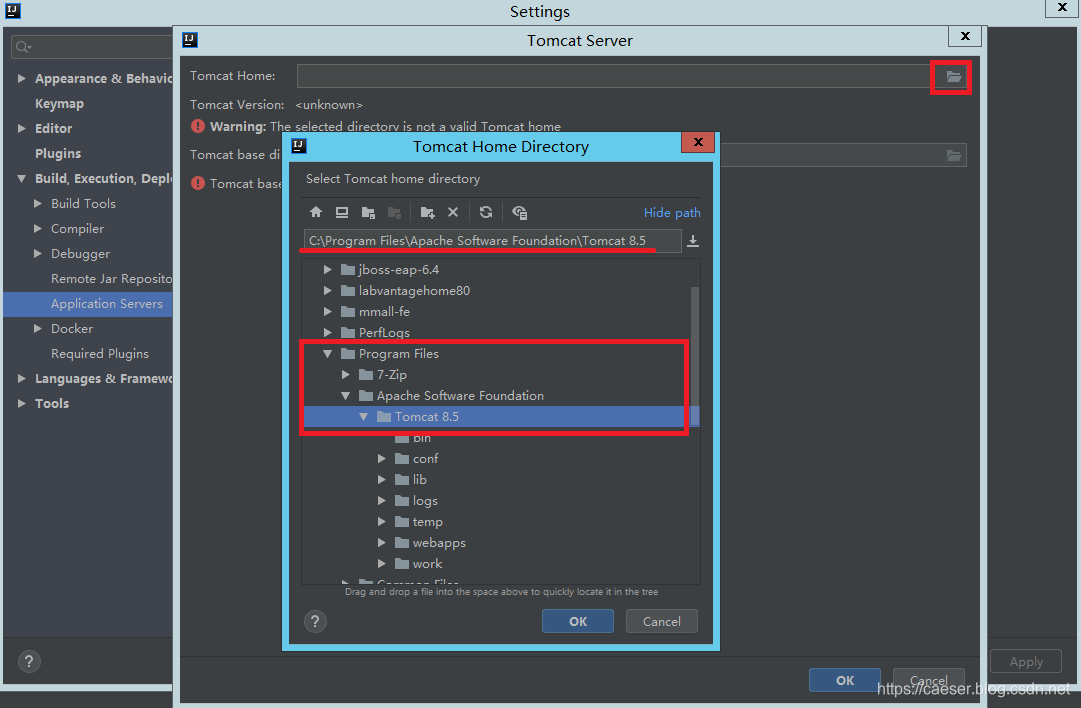
Task: Select the webapps folder
Action: [438, 543]
